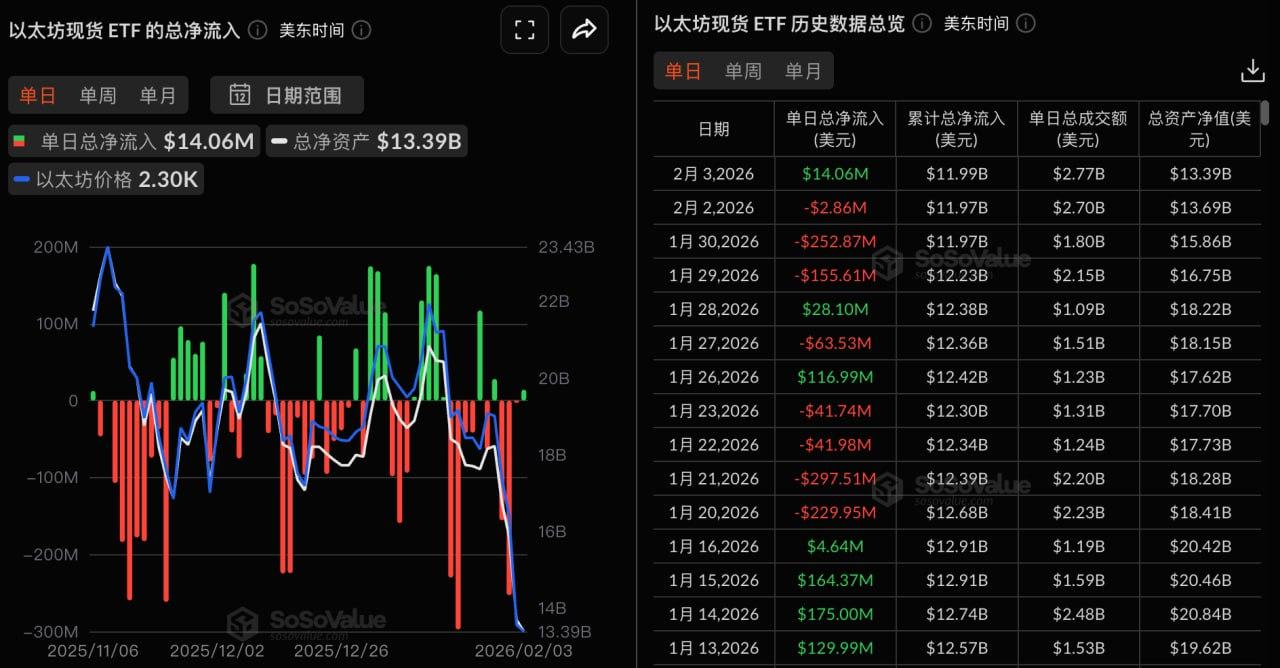Click the -$229.95M outflow cell

point(835,513)
